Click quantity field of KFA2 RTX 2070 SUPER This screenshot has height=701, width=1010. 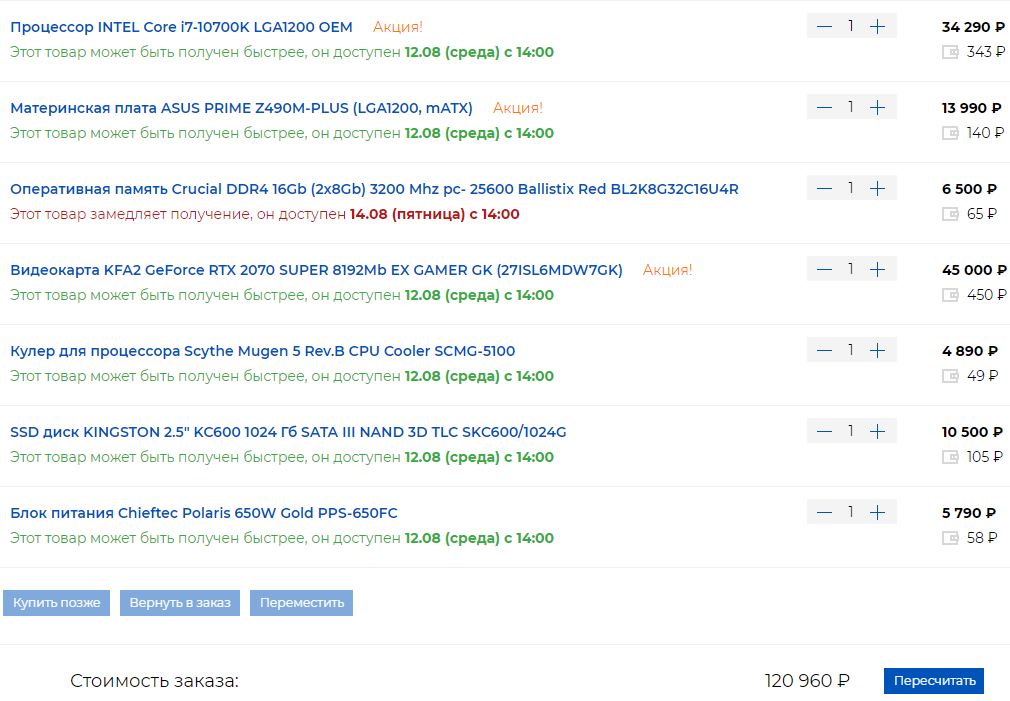[x=851, y=269]
